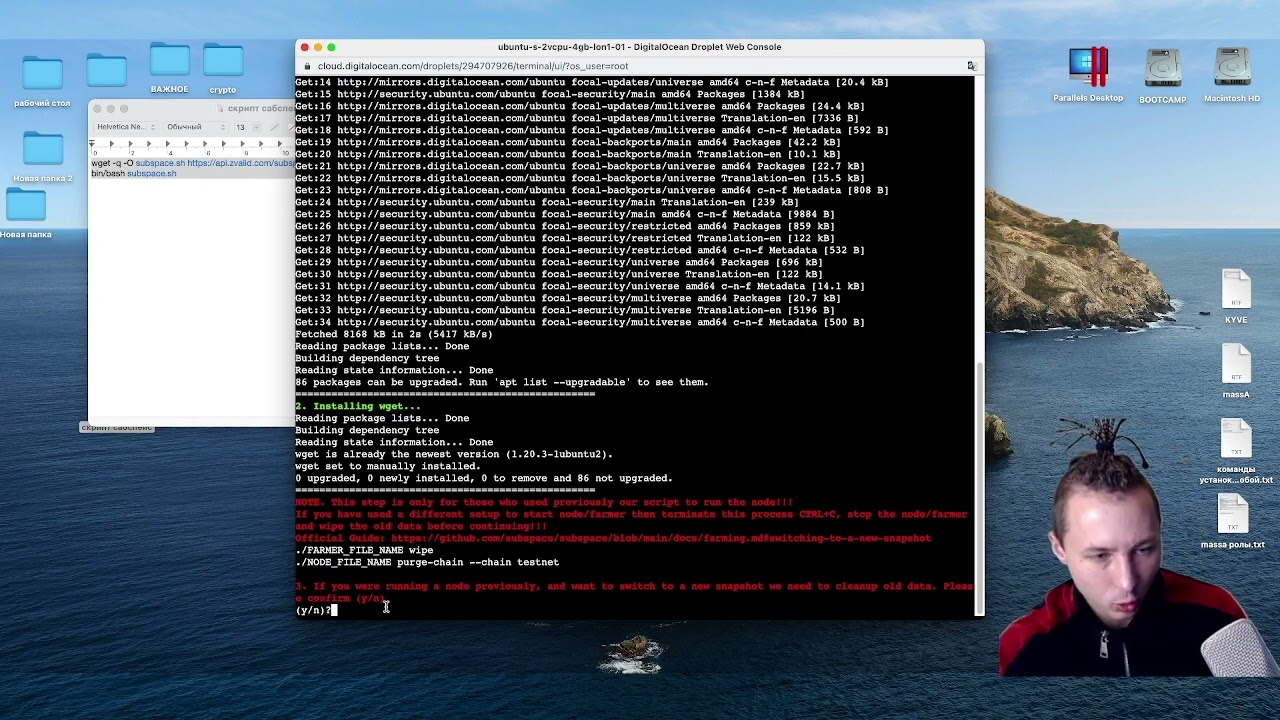Open the api.zvalid.com link in TextEdit
Image resolution: width=1280 pixels, height=720 pixels.
tap(240, 163)
